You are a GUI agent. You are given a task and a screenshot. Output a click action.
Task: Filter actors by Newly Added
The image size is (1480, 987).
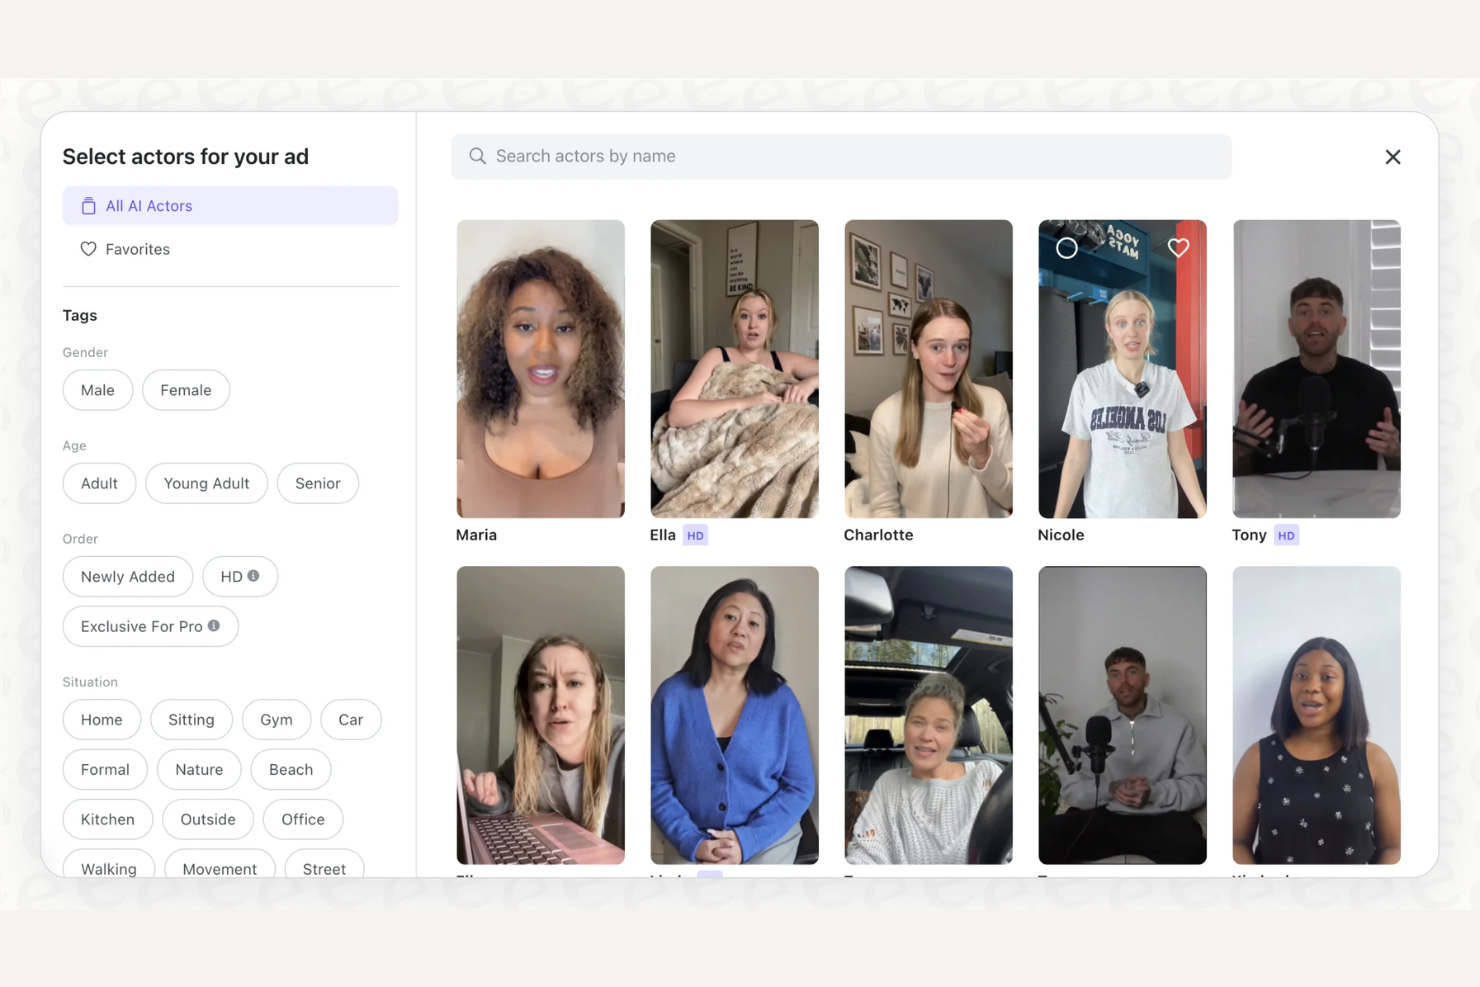[x=127, y=576]
